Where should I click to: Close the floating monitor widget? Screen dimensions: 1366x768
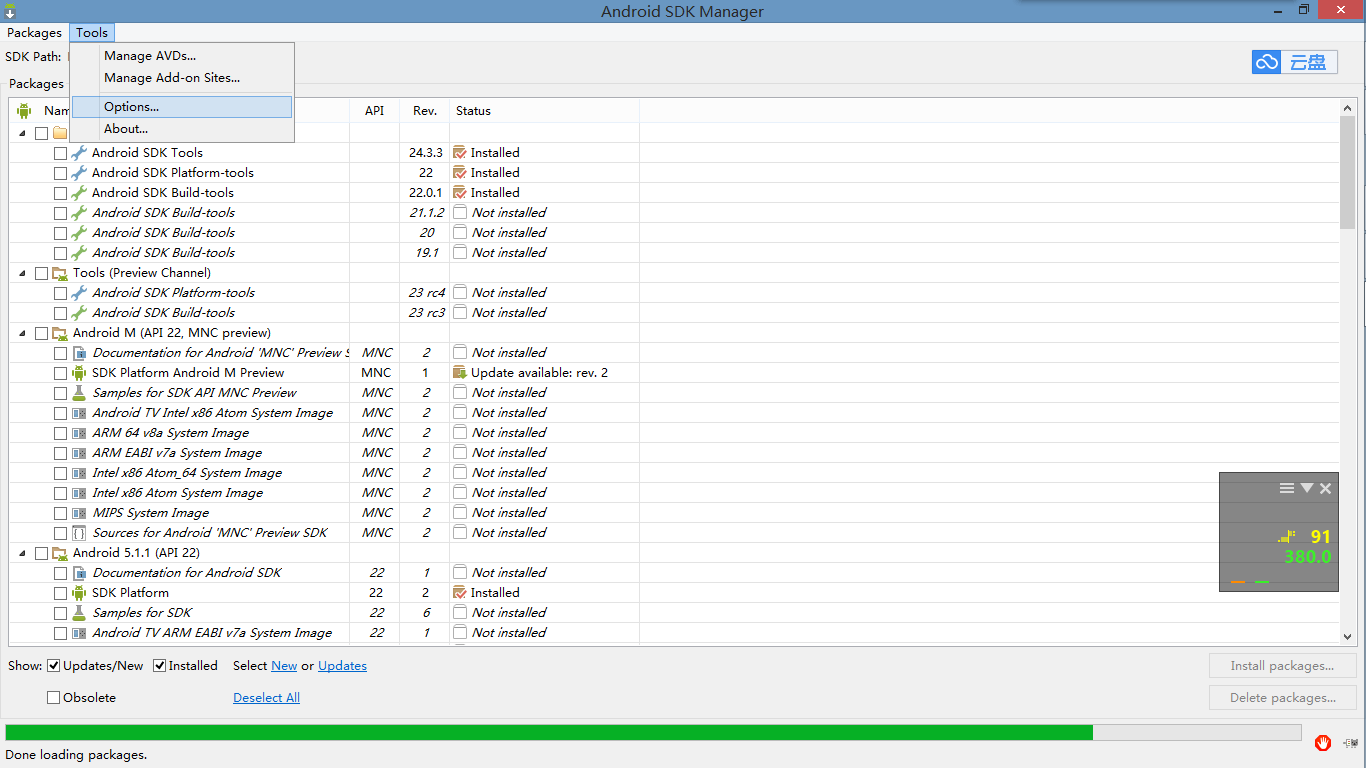(x=1325, y=488)
